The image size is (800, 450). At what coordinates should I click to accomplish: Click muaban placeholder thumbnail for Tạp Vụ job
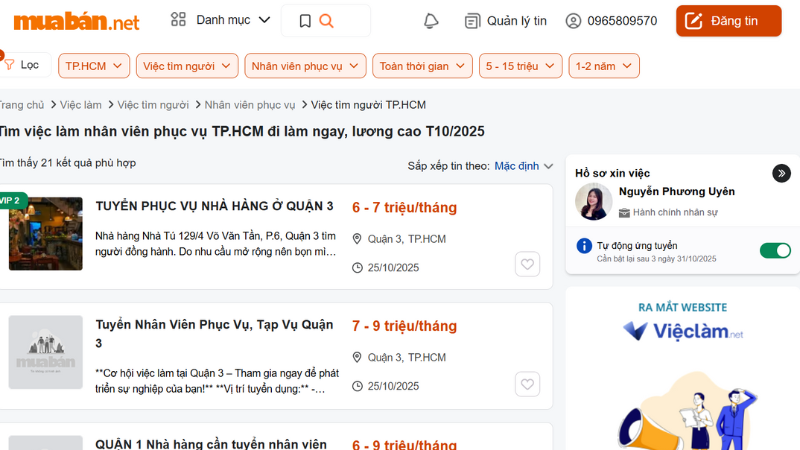tap(45, 352)
